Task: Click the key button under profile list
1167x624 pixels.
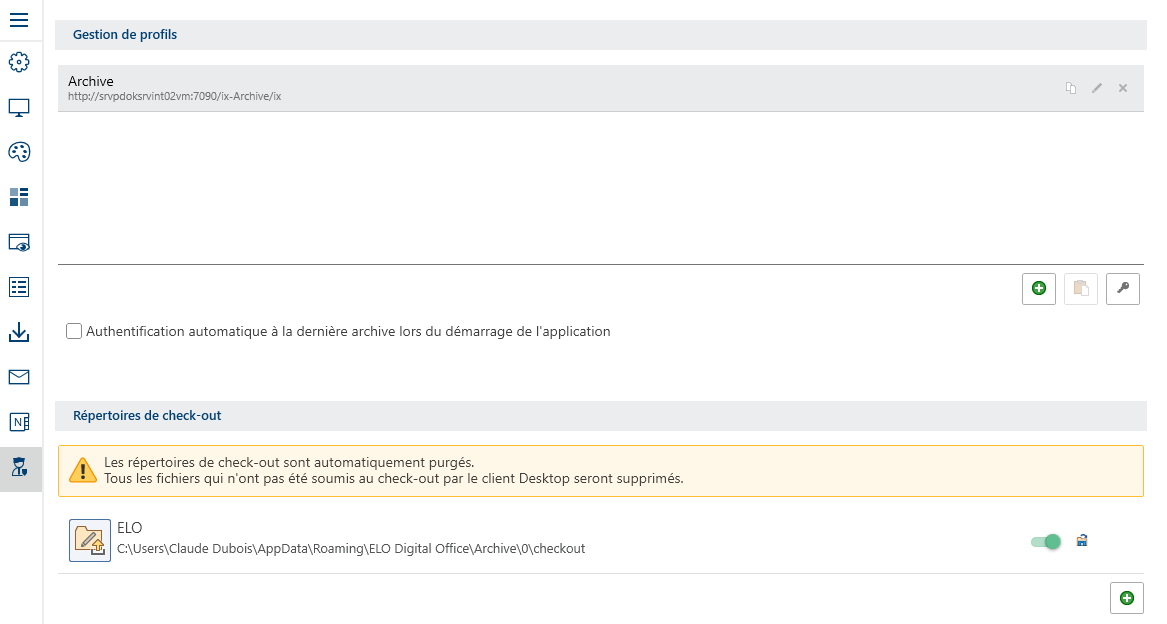Action: [1123, 288]
